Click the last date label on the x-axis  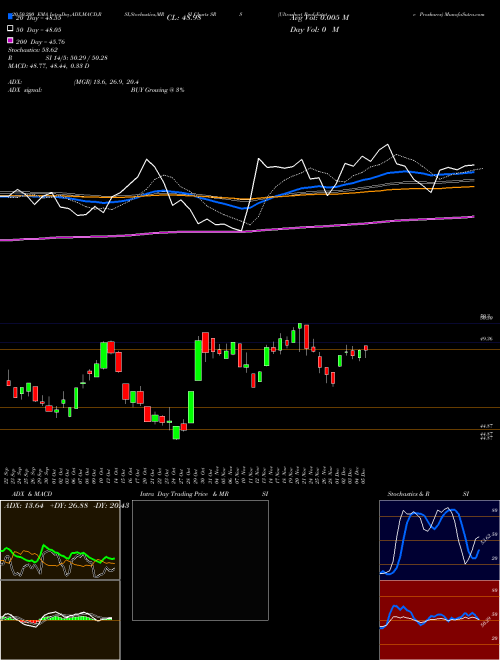pos(363,475)
